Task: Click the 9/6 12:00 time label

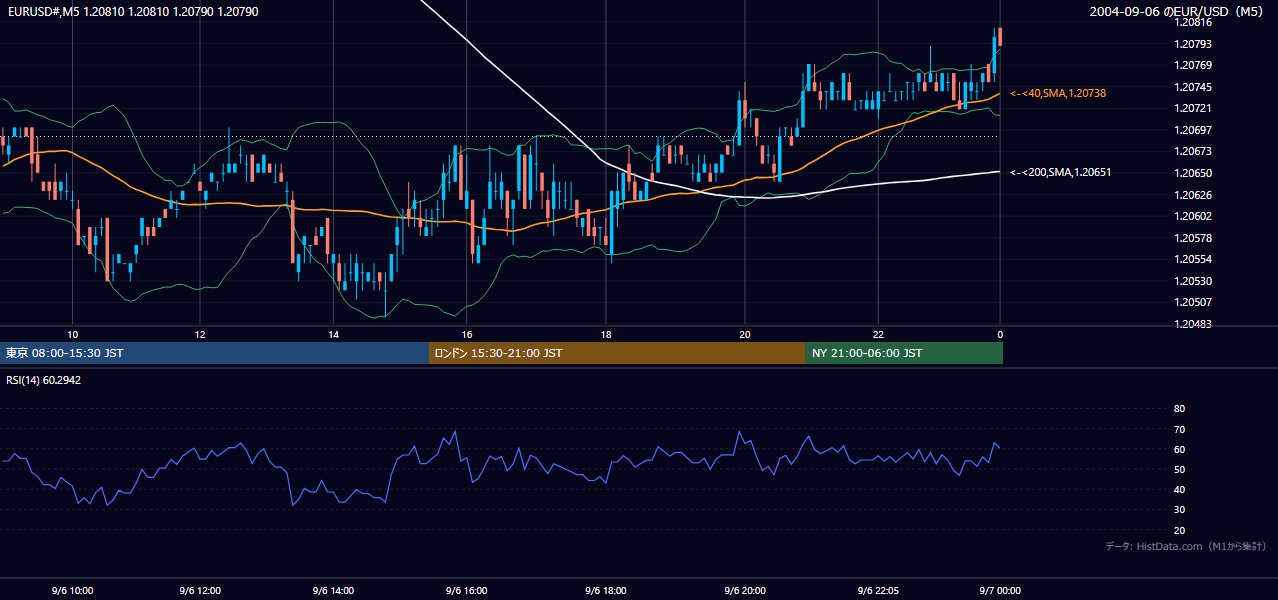Action: coord(200,590)
